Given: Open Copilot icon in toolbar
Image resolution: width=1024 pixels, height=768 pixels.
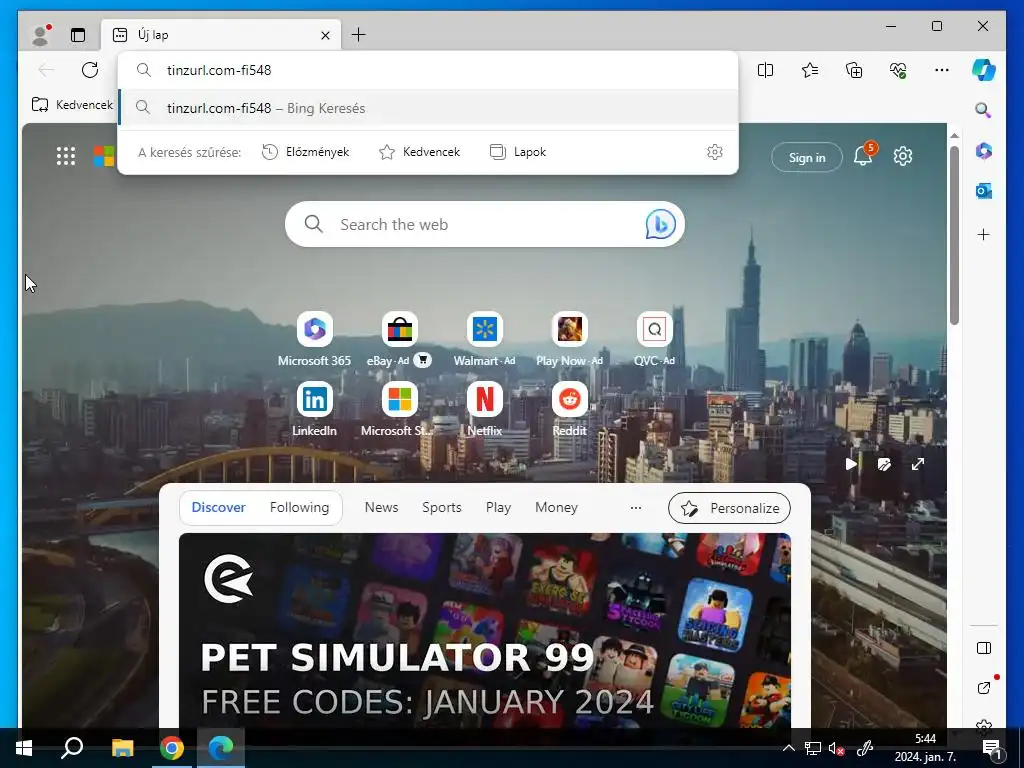Looking at the screenshot, I should 984,70.
